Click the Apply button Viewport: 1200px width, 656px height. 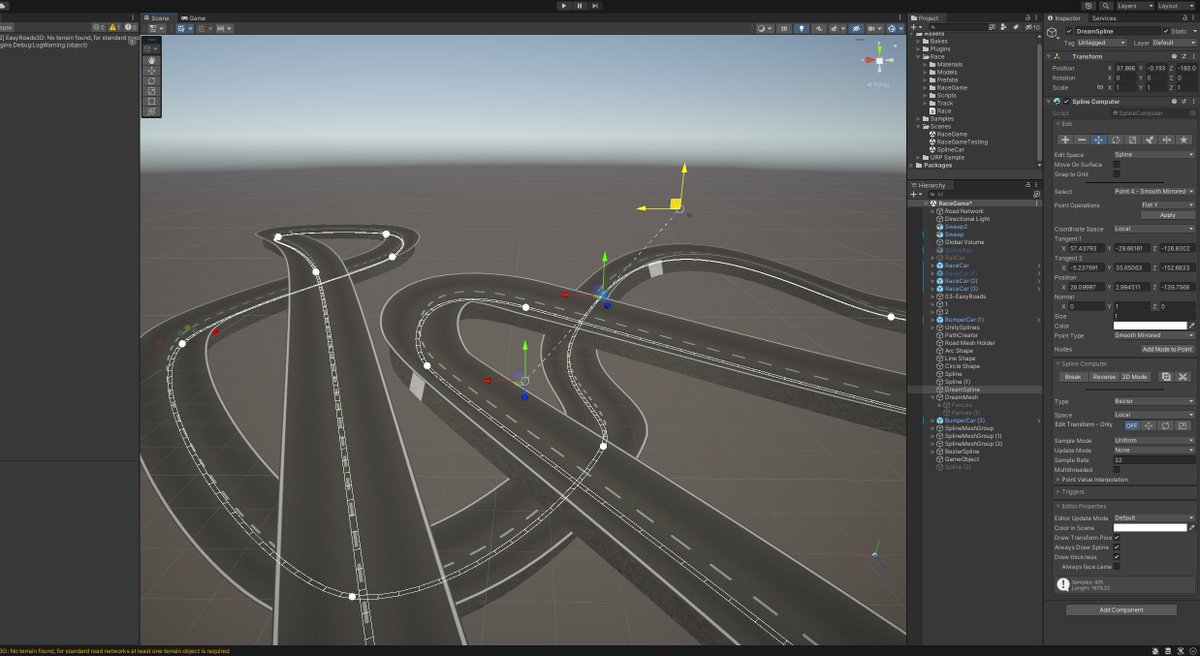1167,215
